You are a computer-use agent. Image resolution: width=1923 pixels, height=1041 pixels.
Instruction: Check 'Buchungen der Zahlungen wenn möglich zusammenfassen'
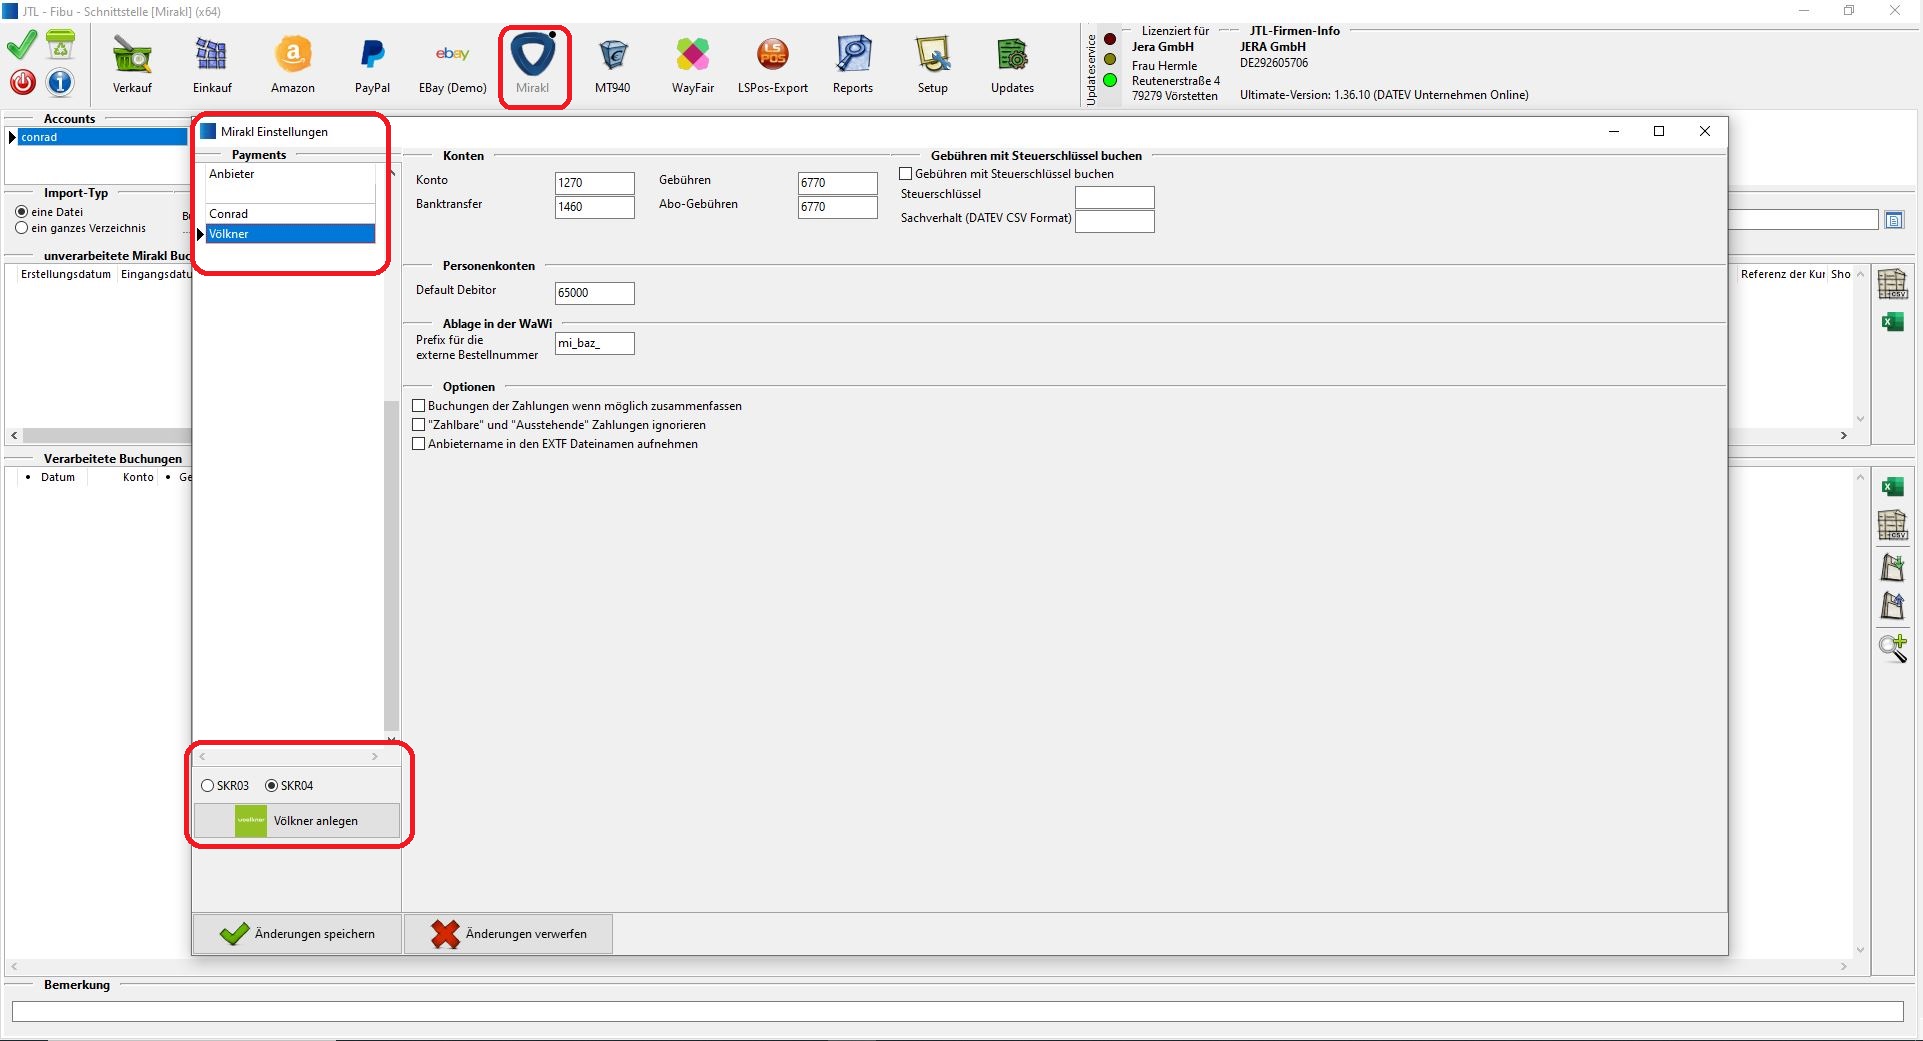(x=419, y=406)
